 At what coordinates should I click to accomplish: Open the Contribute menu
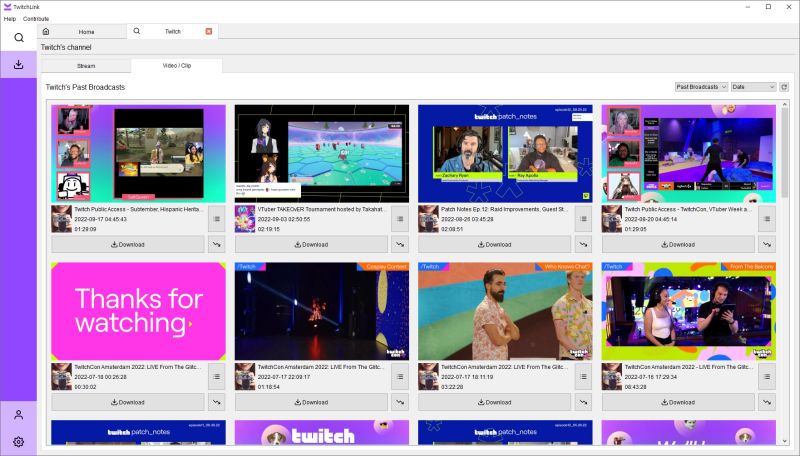click(x=36, y=19)
